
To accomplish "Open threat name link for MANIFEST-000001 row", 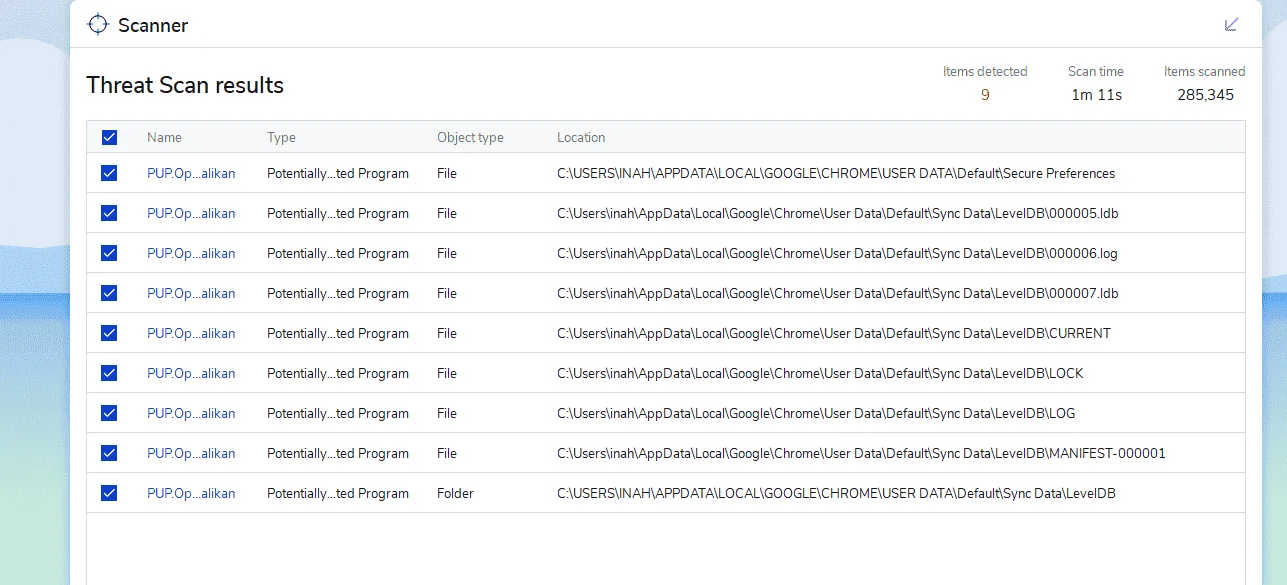I will click(x=191, y=453).
